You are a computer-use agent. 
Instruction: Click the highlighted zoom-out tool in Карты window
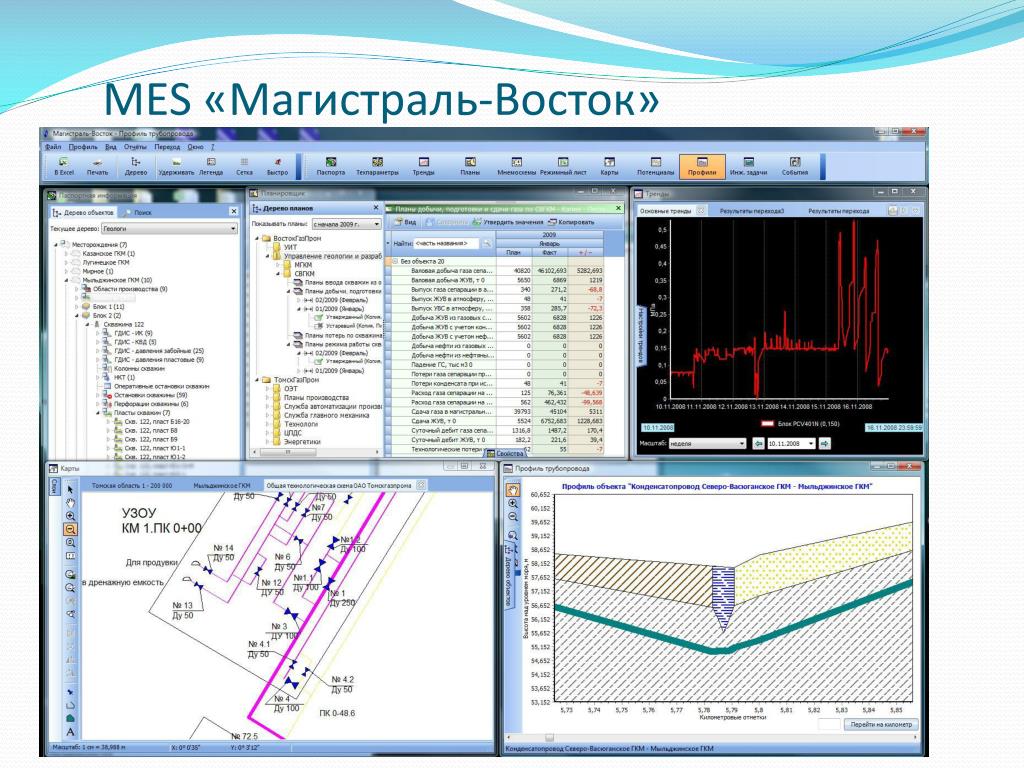click(70, 529)
